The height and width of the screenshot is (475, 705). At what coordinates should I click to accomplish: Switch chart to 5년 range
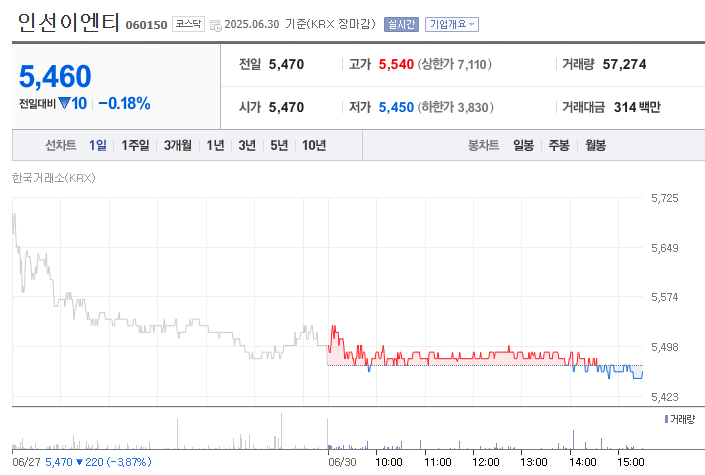279,145
